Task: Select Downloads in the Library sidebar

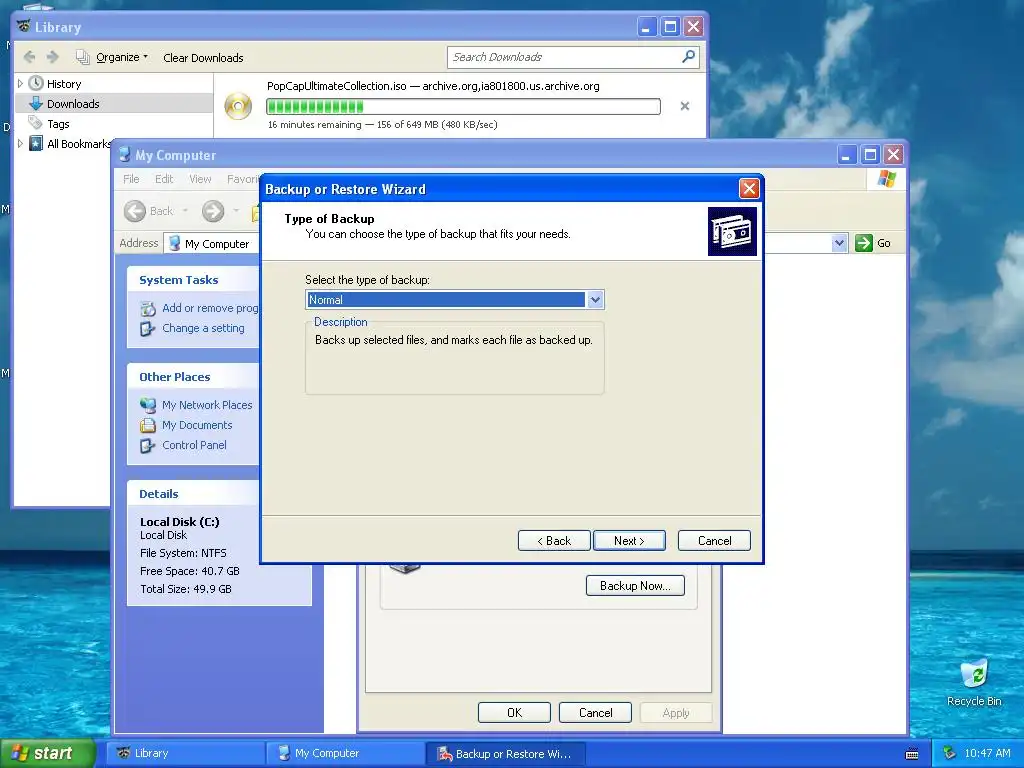Action: coord(73,104)
